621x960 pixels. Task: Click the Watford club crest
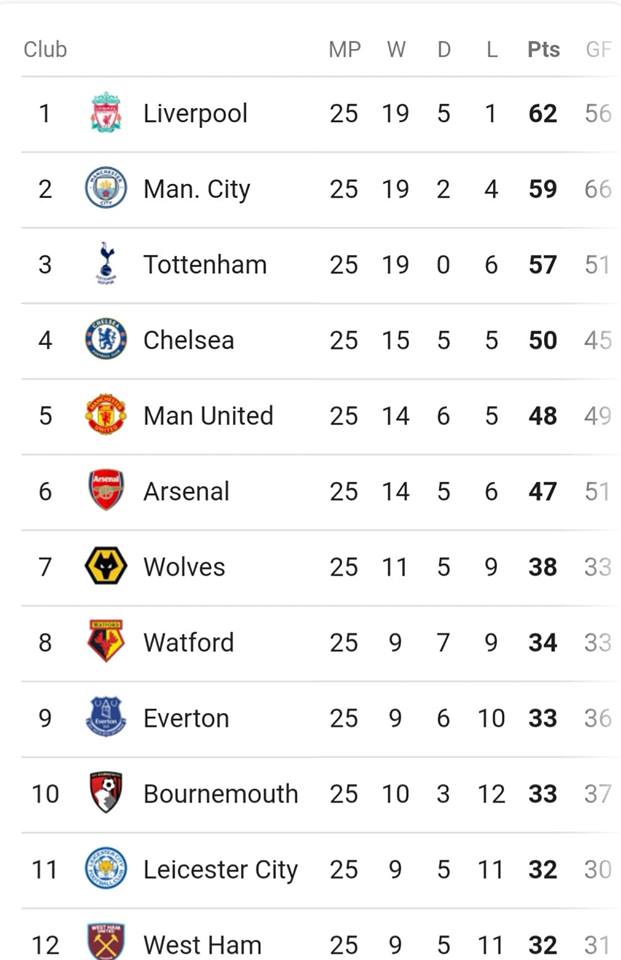(106, 641)
